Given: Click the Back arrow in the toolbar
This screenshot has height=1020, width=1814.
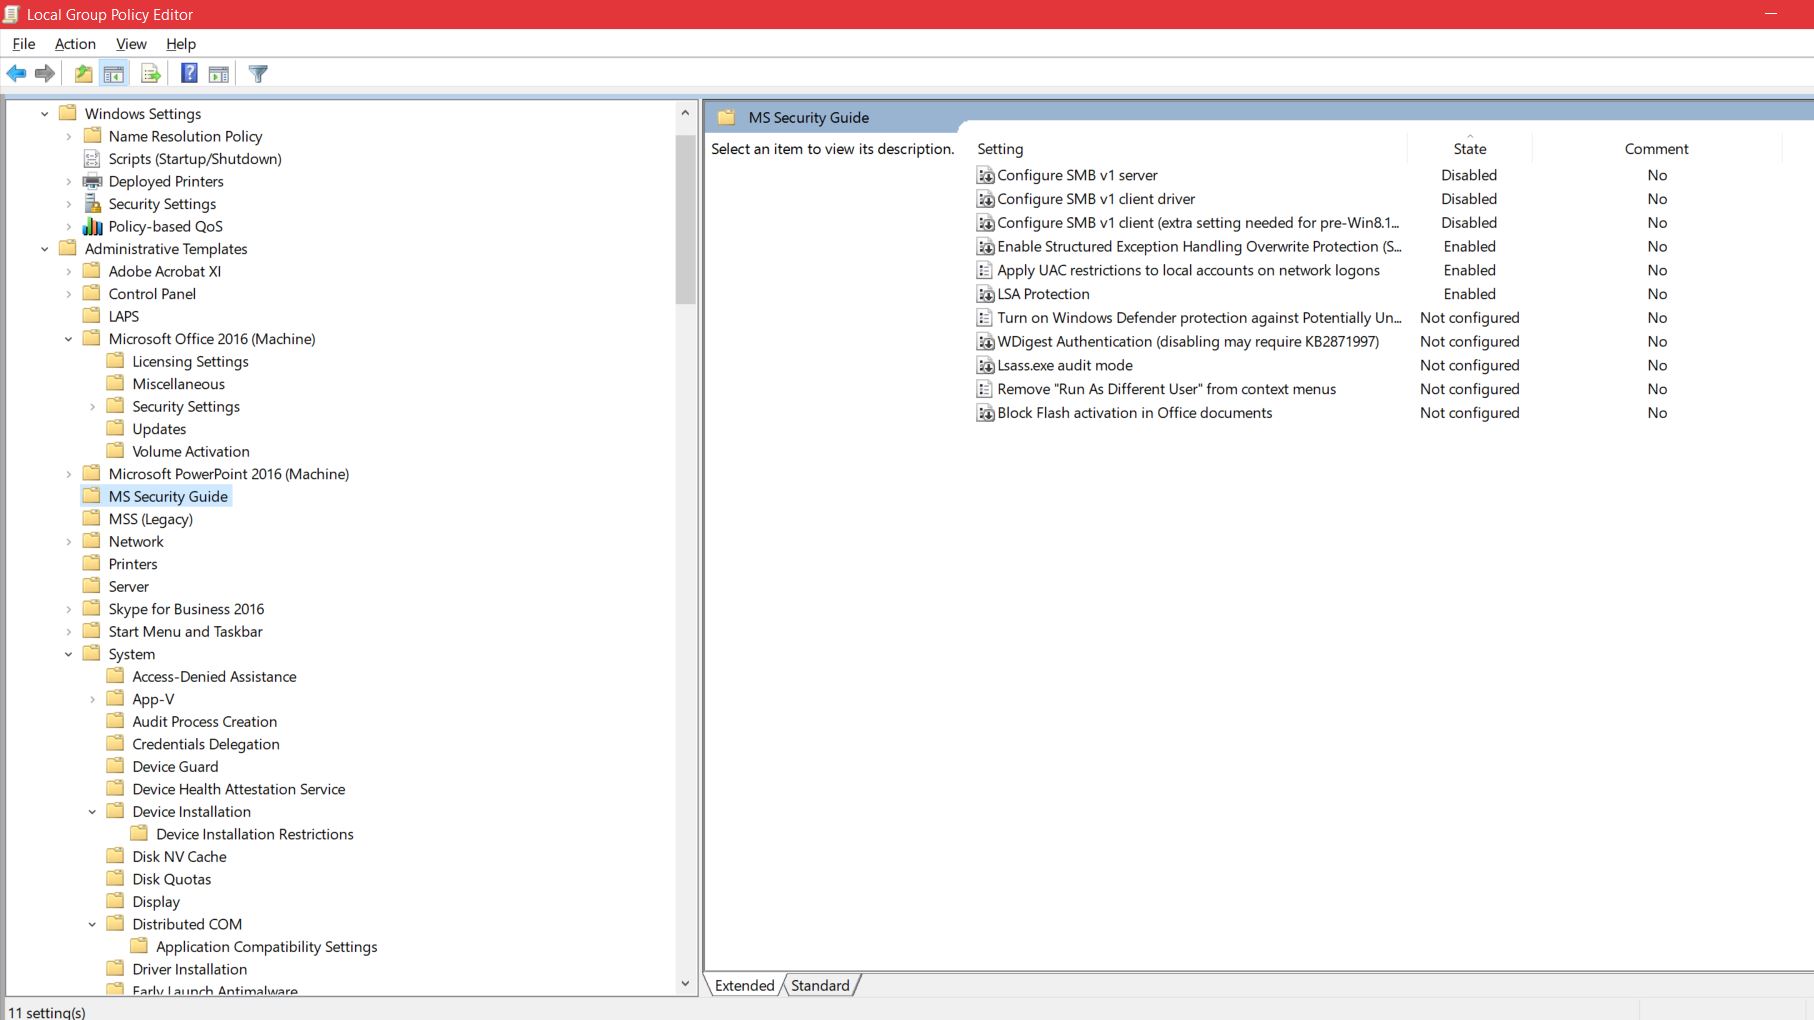Looking at the screenshot, I should (16, 73).
